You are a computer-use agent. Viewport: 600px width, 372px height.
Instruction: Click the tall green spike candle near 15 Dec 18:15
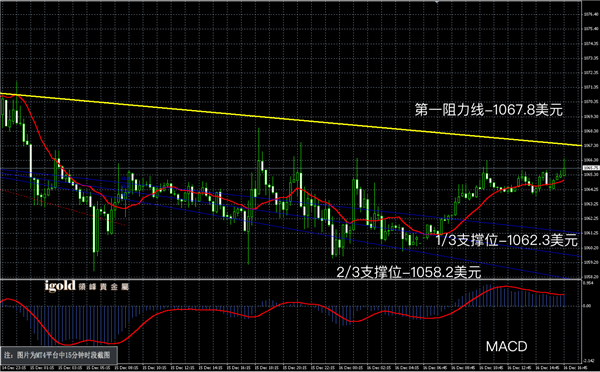click(259, 161)
